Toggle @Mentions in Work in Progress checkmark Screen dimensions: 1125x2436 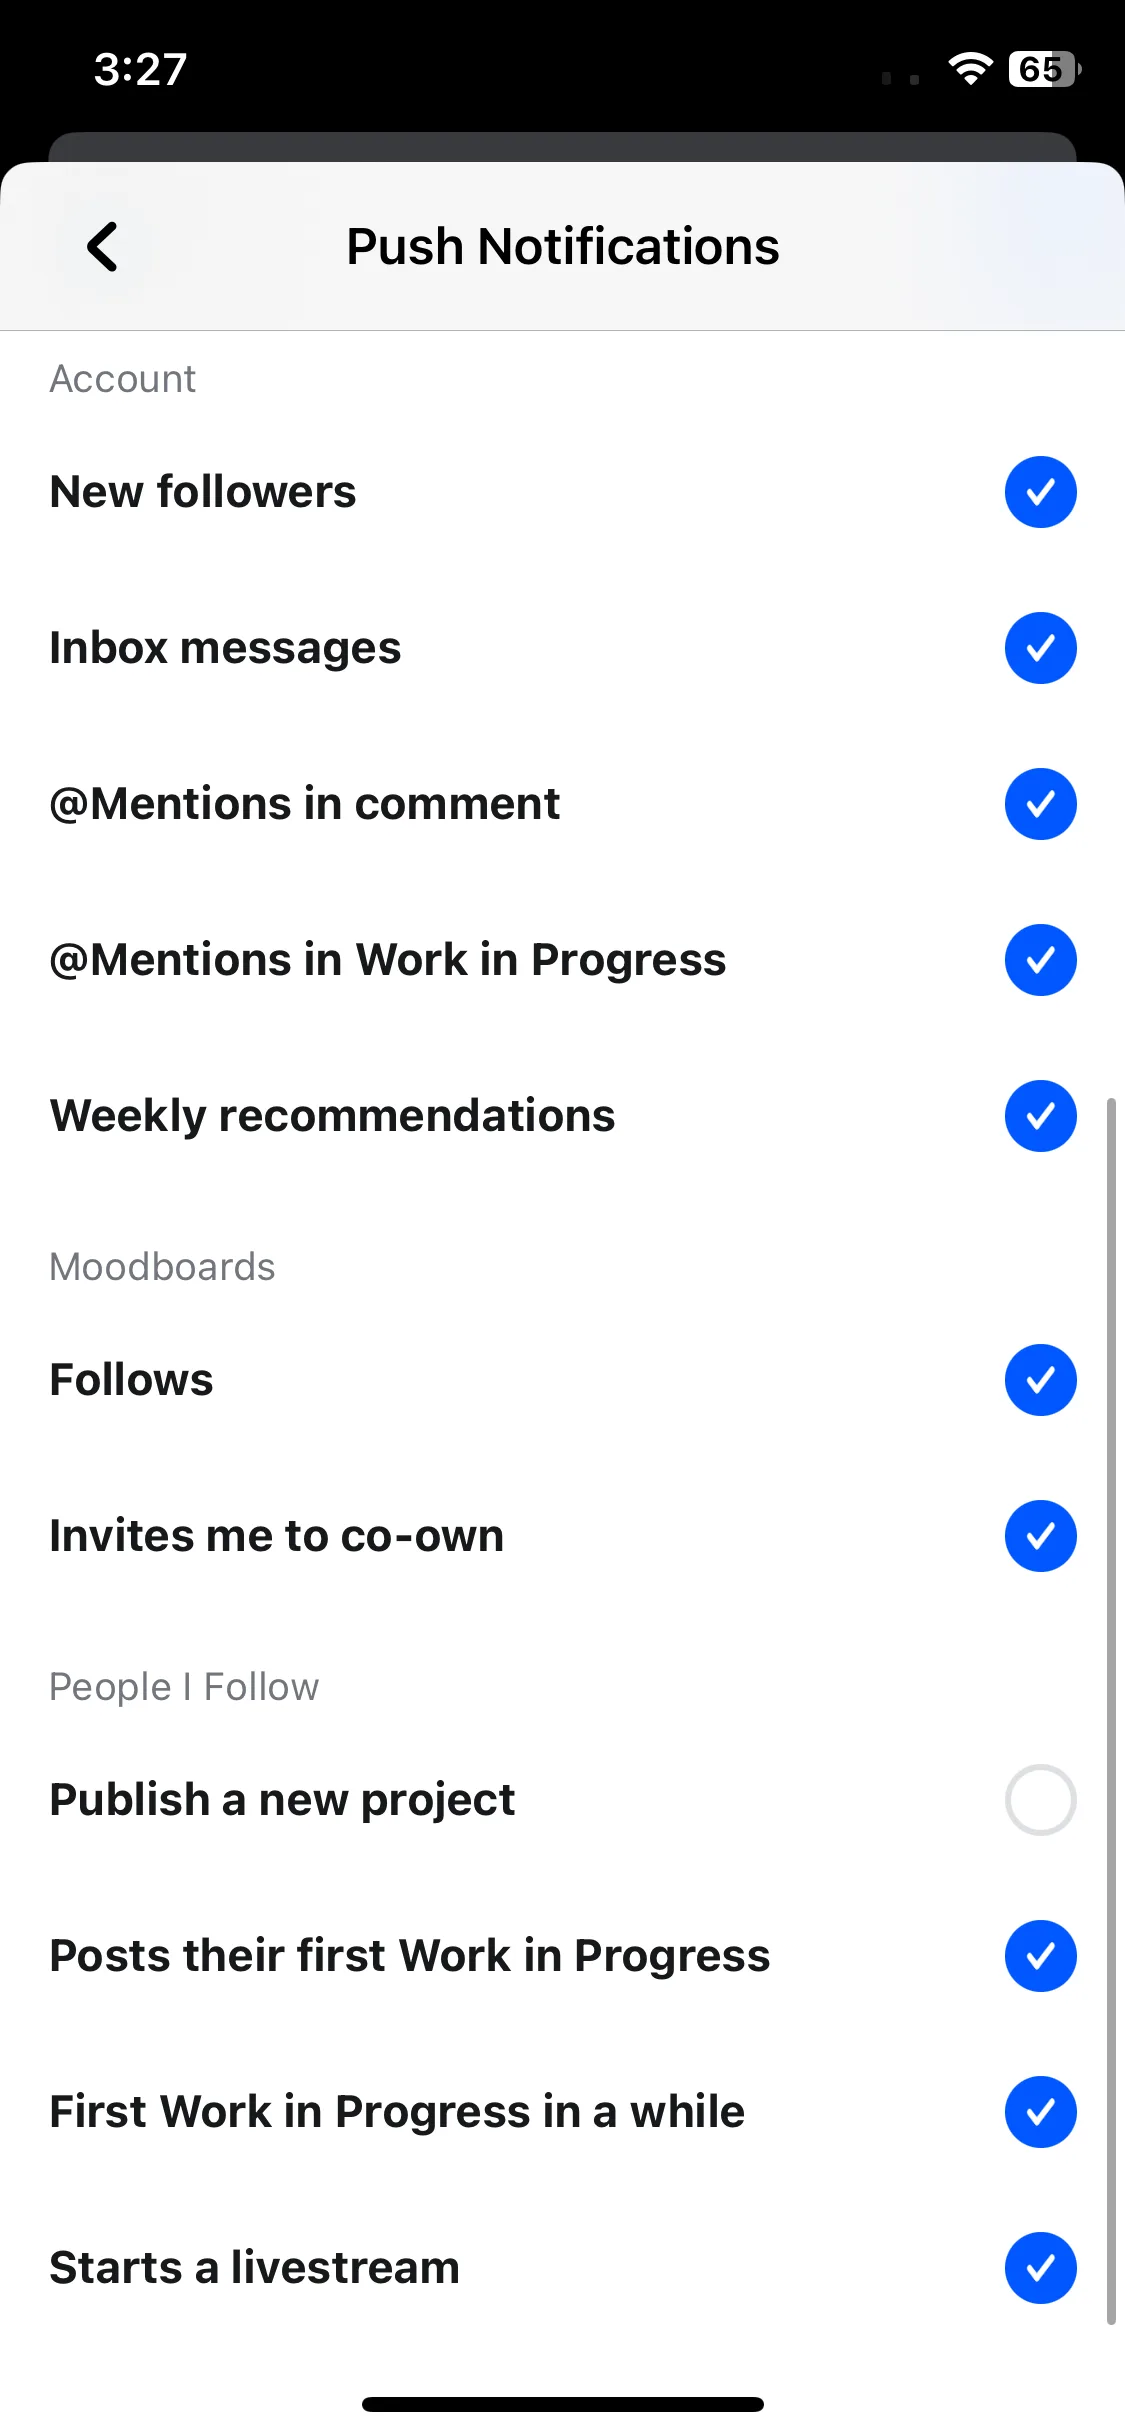[1040, 960]
